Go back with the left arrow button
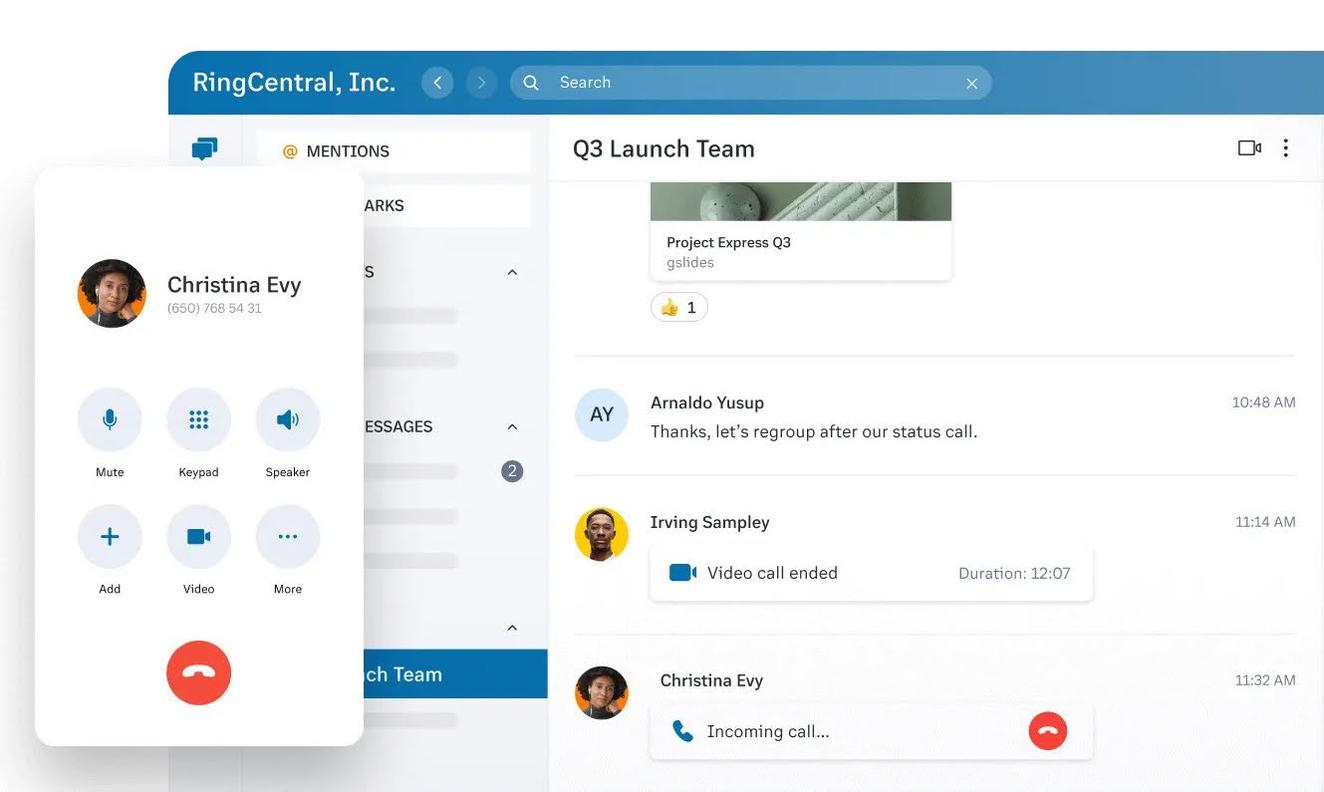Viewport: 1324px width, 792px height. pos(437,82)
